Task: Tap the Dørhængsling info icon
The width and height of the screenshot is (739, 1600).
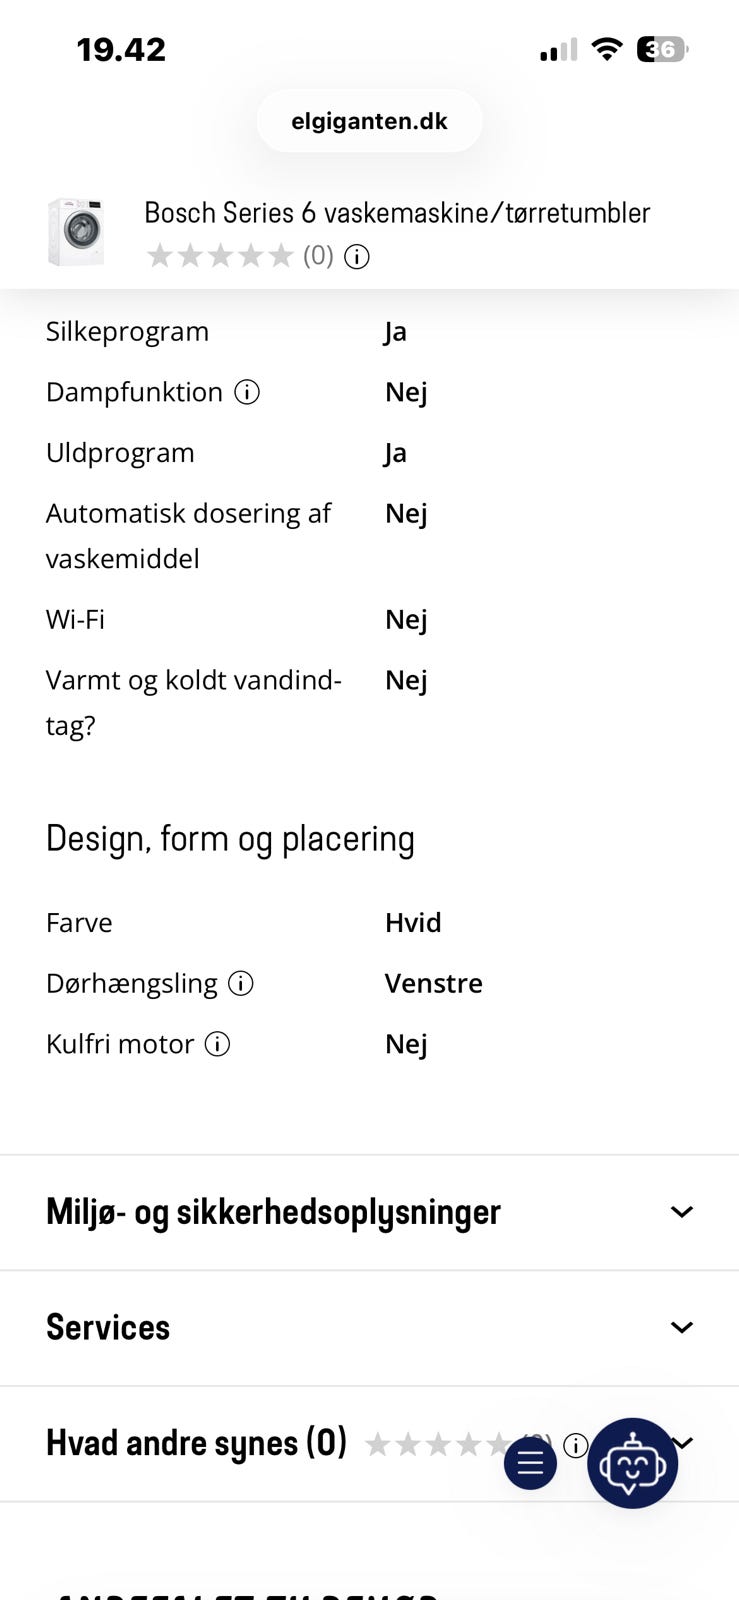Action: [x=241, y=983]
